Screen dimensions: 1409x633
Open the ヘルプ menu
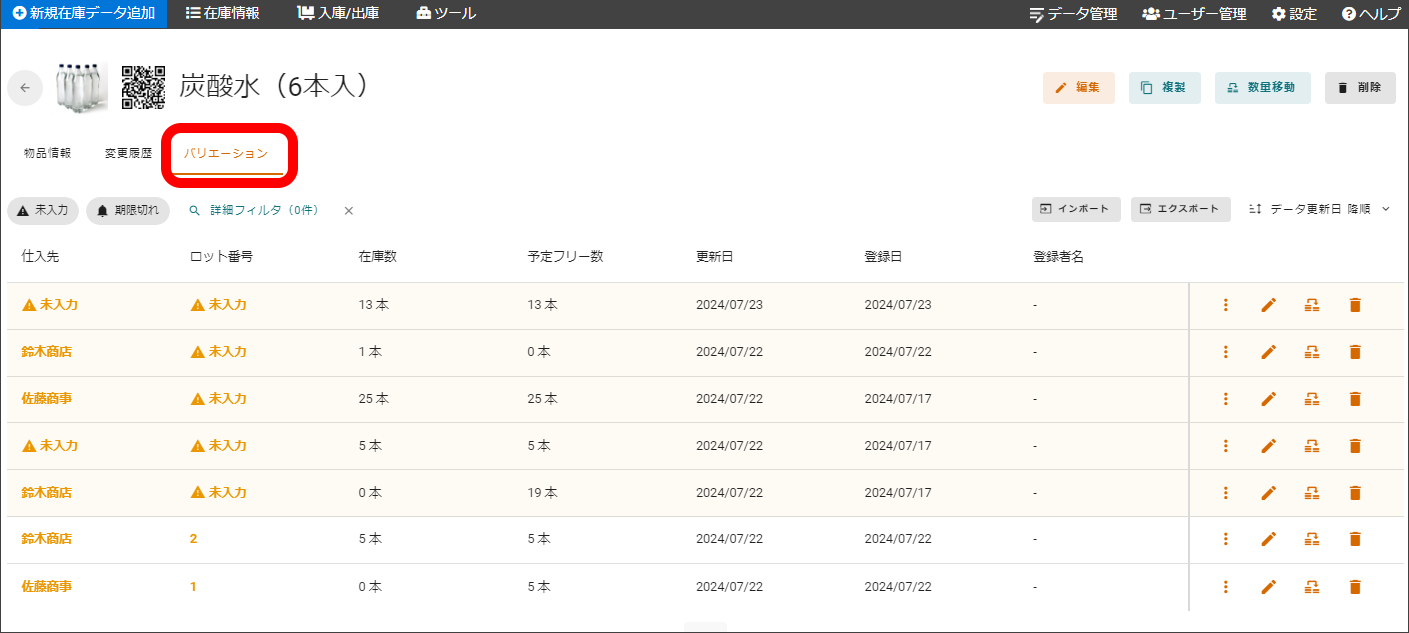(1372, 14)
